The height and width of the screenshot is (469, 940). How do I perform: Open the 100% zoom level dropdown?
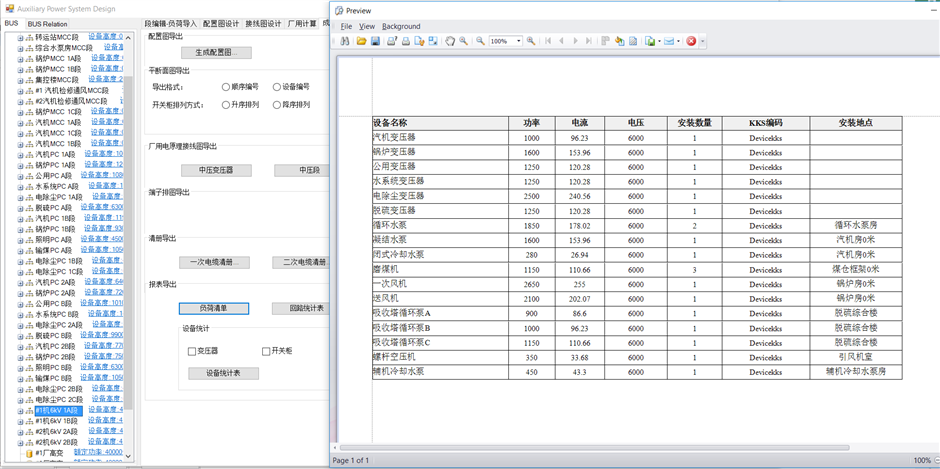(519, 41)
